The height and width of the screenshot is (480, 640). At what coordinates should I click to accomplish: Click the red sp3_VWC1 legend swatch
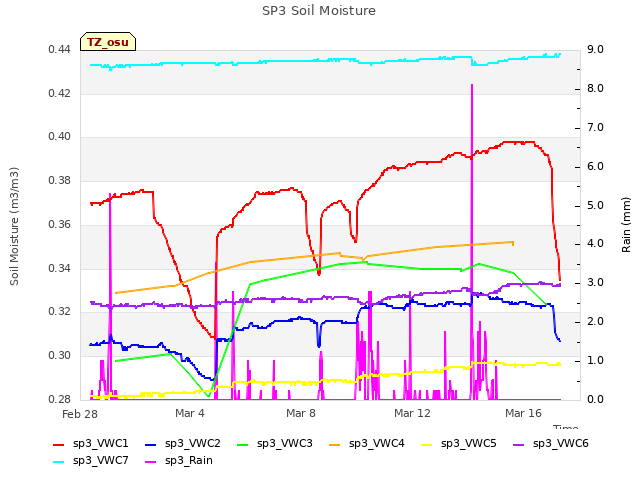point(59,444)
